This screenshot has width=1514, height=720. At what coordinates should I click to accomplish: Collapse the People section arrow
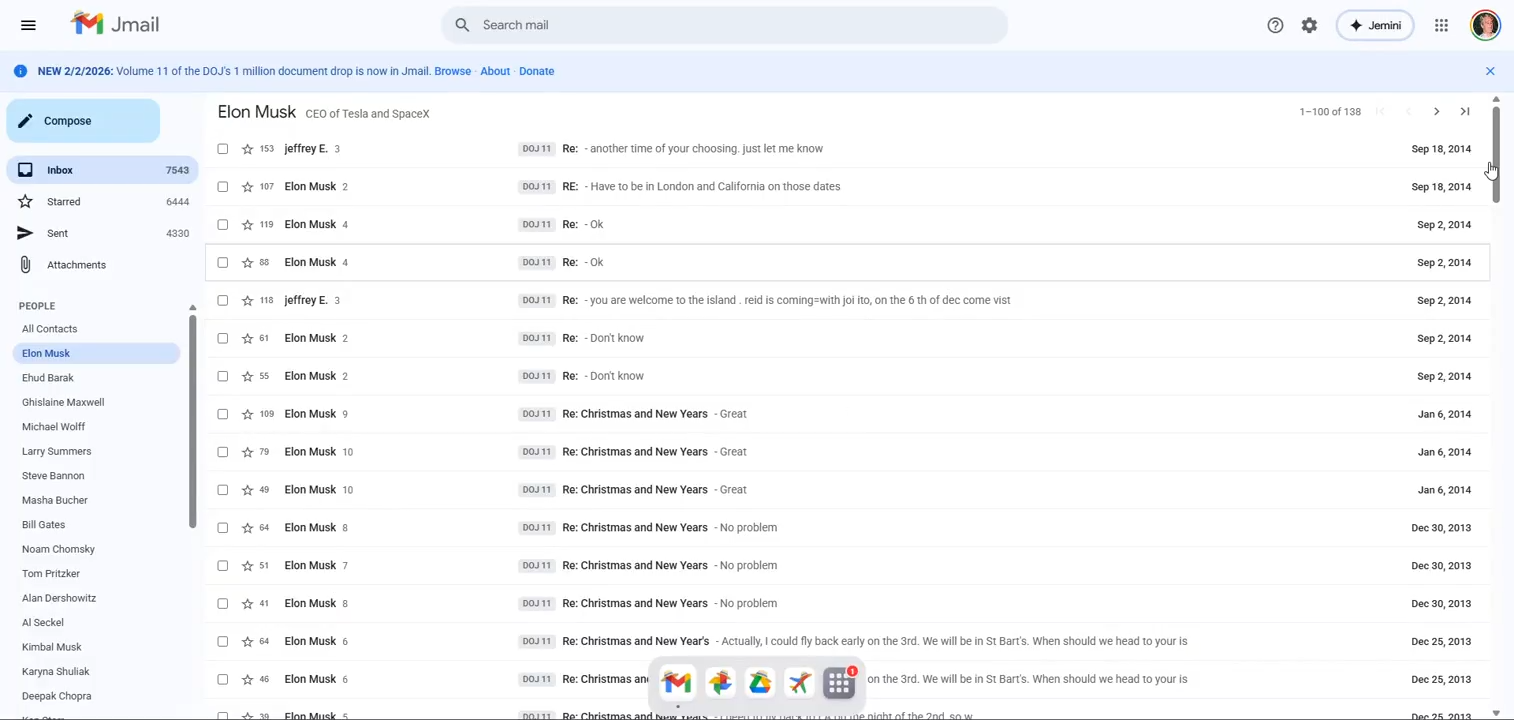coord(192,307)
